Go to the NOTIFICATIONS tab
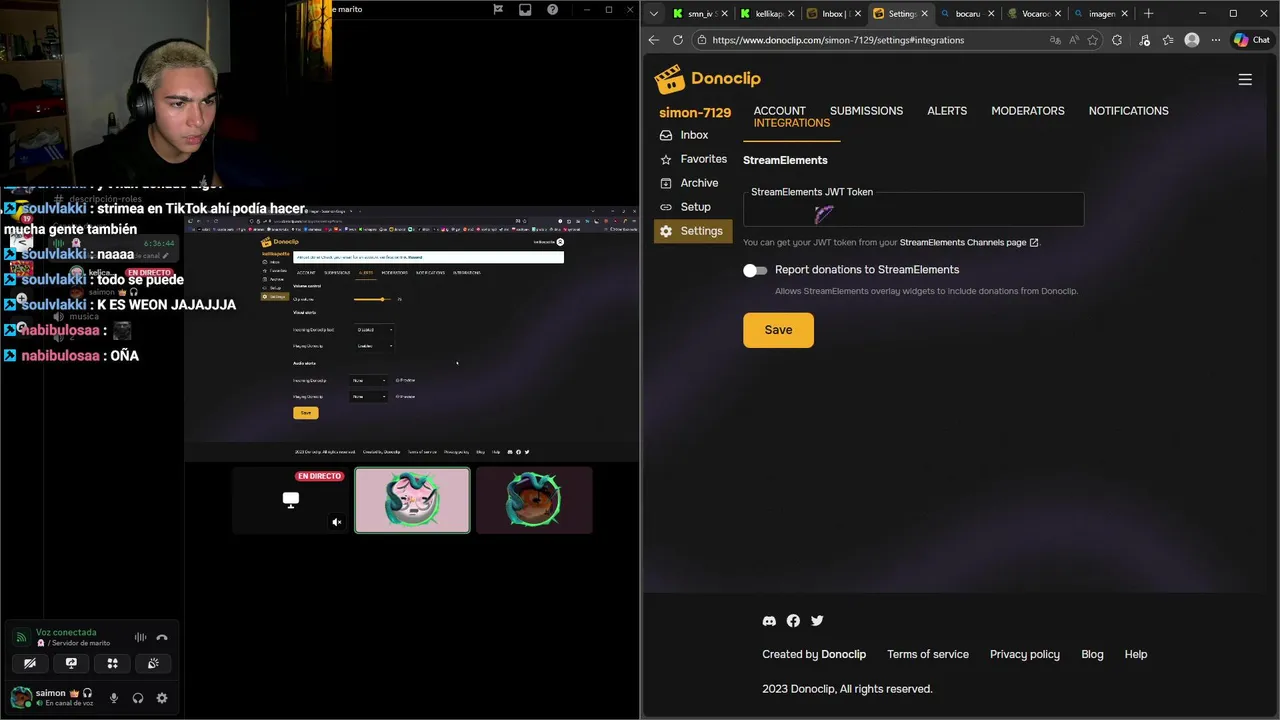Image resolution: width=1280 pixels, height=720 pixels. click(1128, 111)
